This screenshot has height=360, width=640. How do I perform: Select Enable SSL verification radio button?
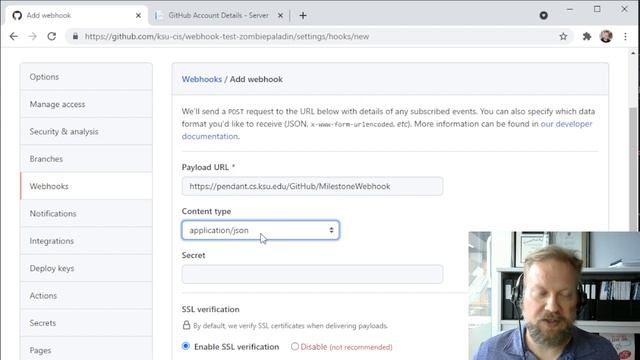(186, 346)
